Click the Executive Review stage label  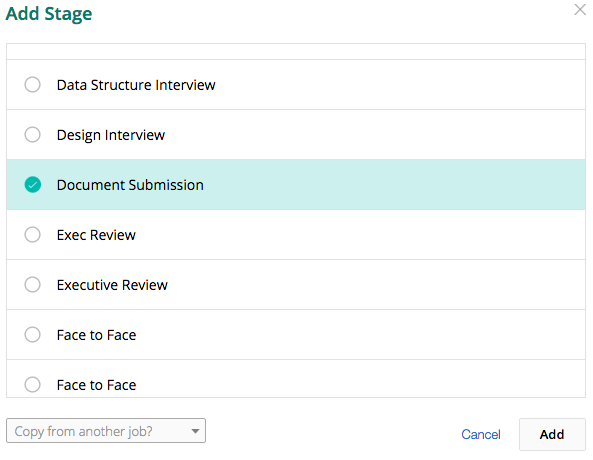tap(112, 285)
